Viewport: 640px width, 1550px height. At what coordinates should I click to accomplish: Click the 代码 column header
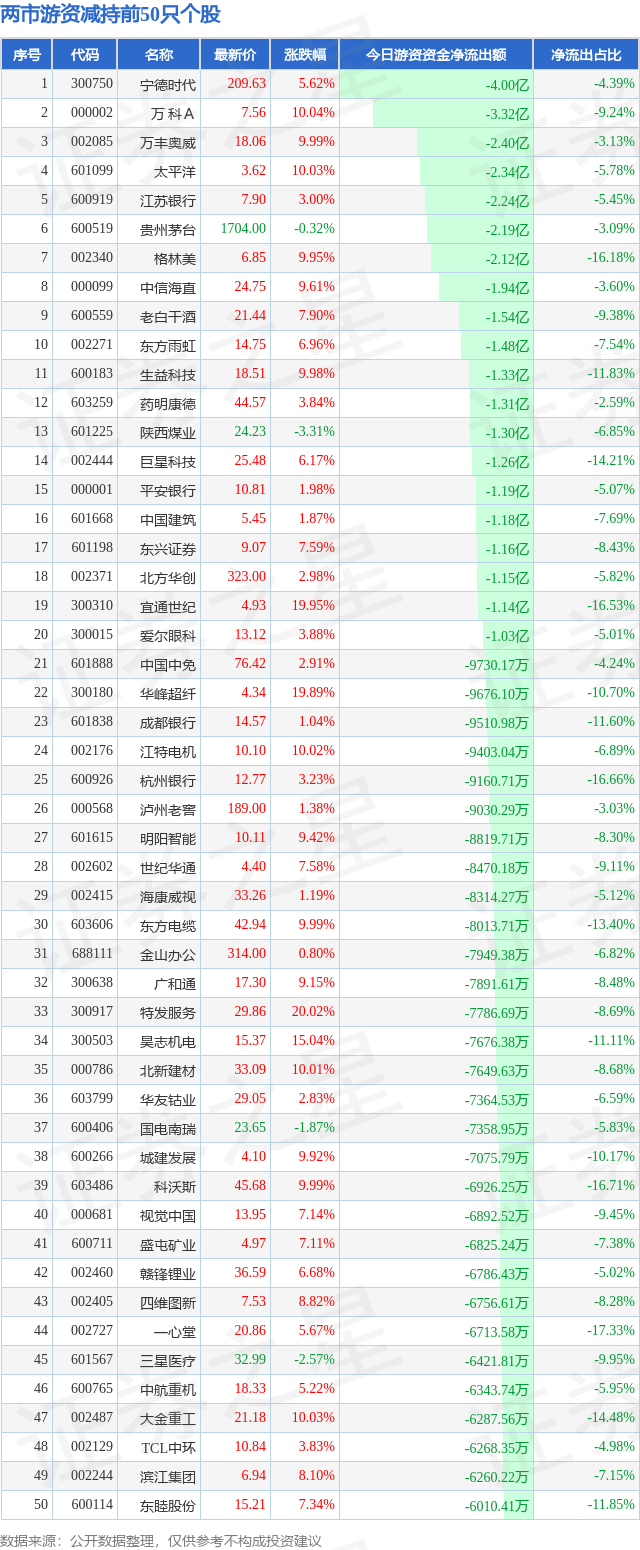click(x=85, y=55)
